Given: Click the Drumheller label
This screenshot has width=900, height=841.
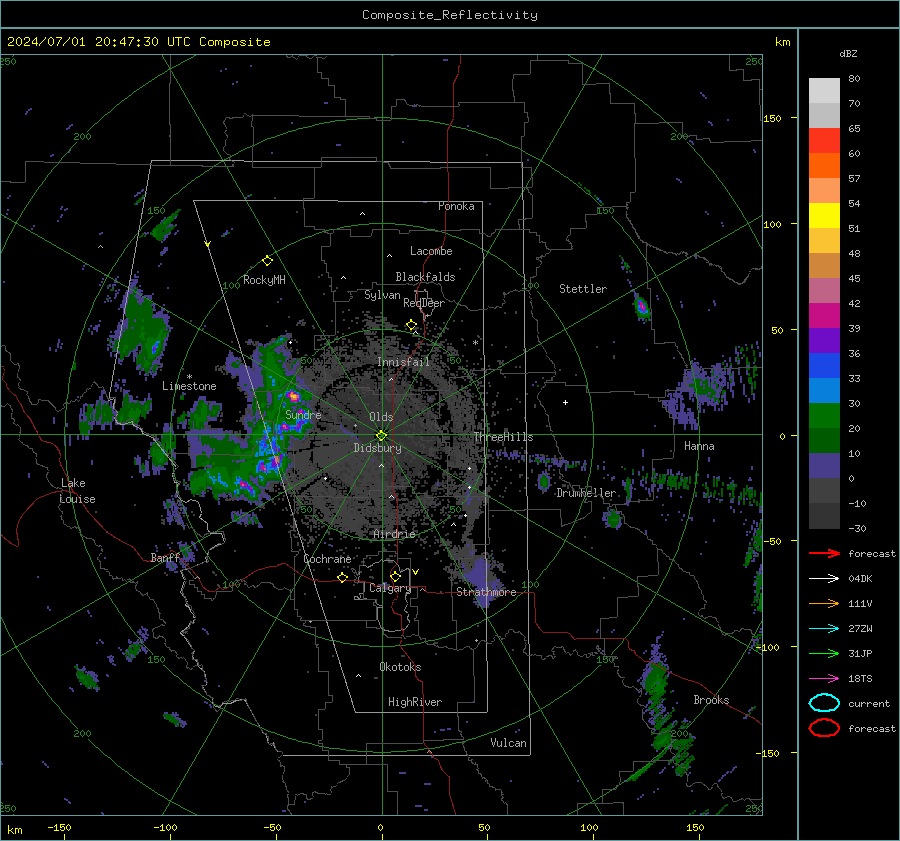Looking at the screenshot, I should point(586,493).
